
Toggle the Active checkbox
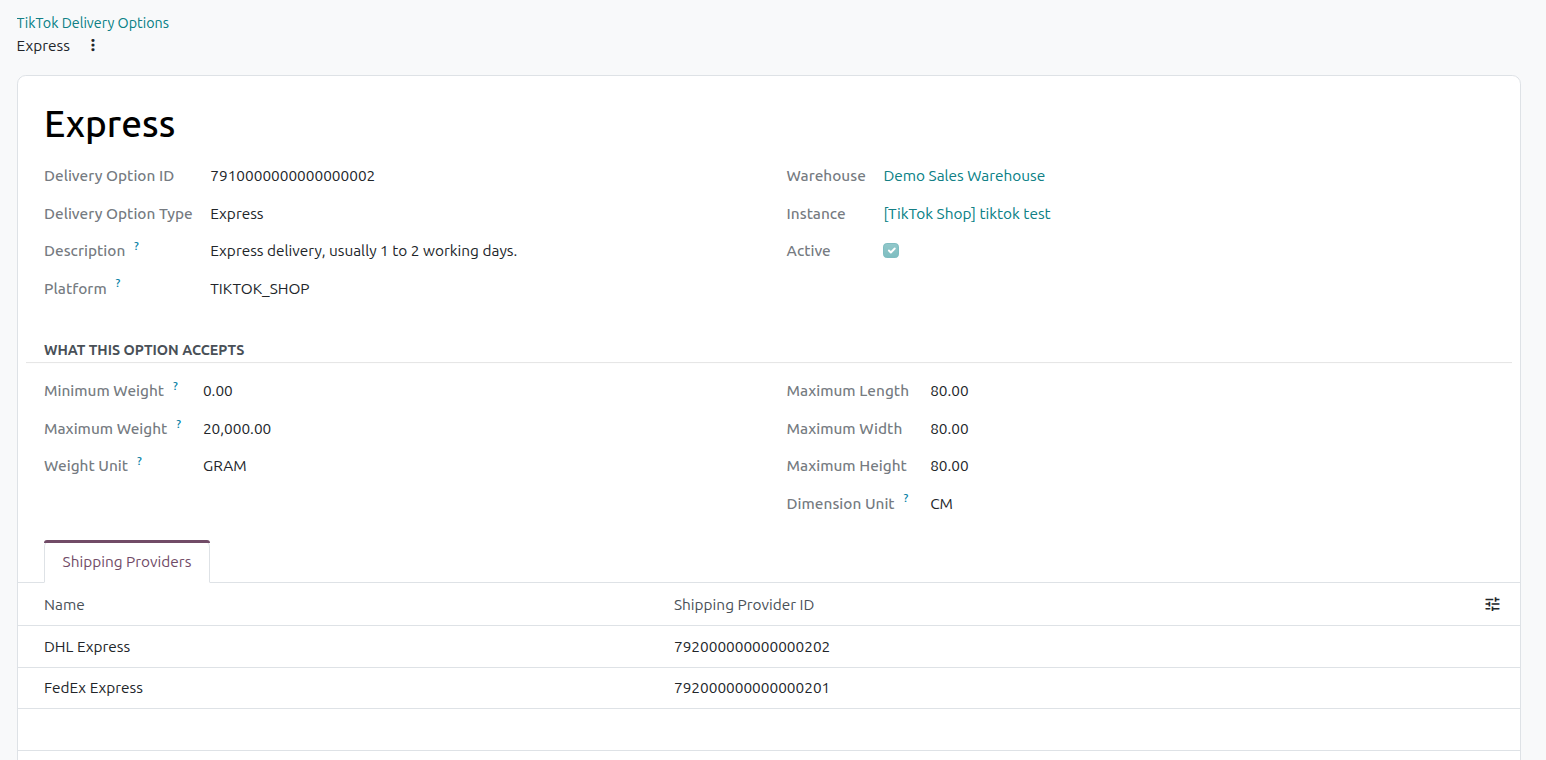click(891, 251)
